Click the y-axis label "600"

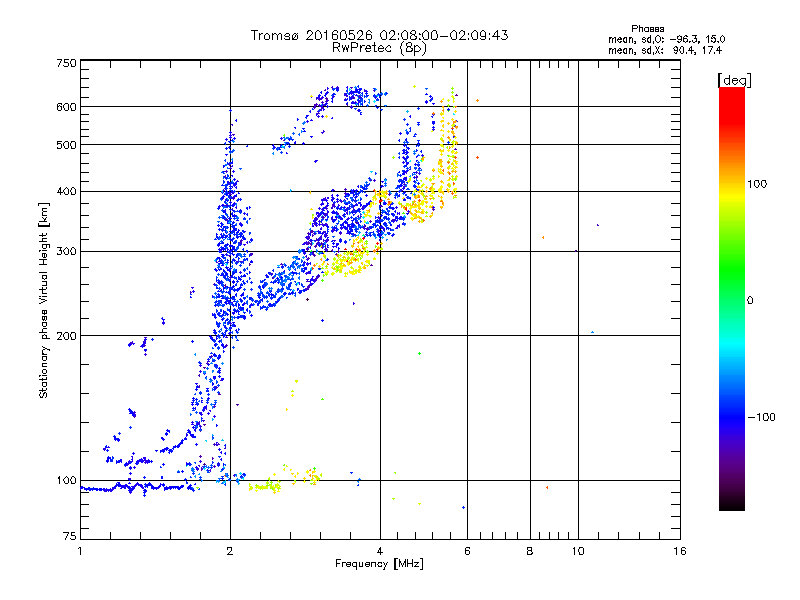66,107
